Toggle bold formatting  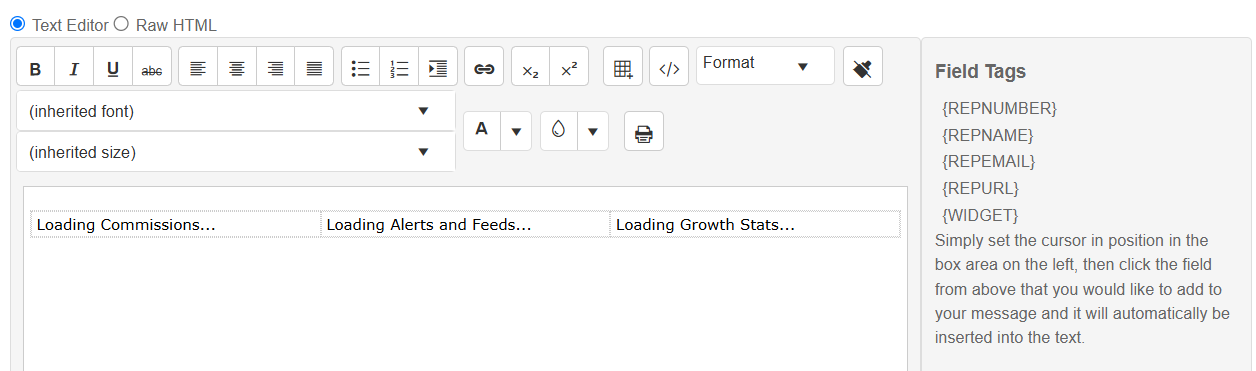click(x=35, y=69)
